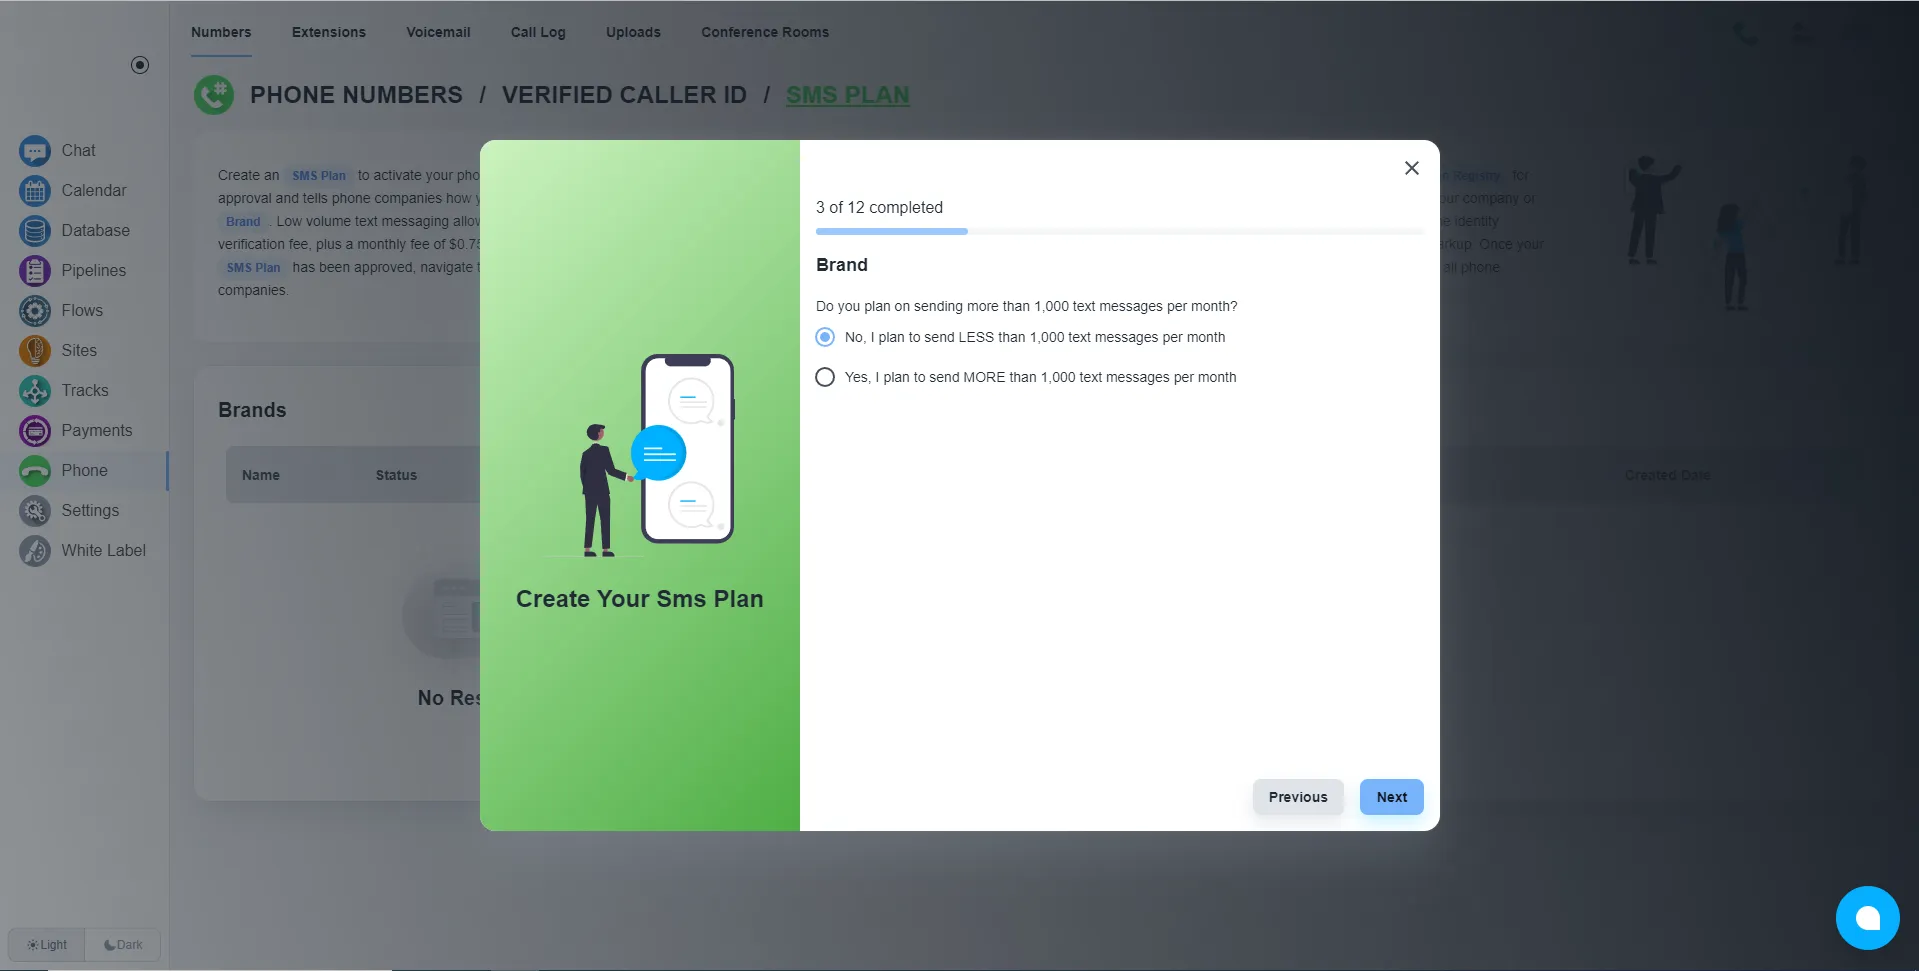Screen dimensions: 1919x971
Task: Go to the Numbers tab
Action: 221,32
